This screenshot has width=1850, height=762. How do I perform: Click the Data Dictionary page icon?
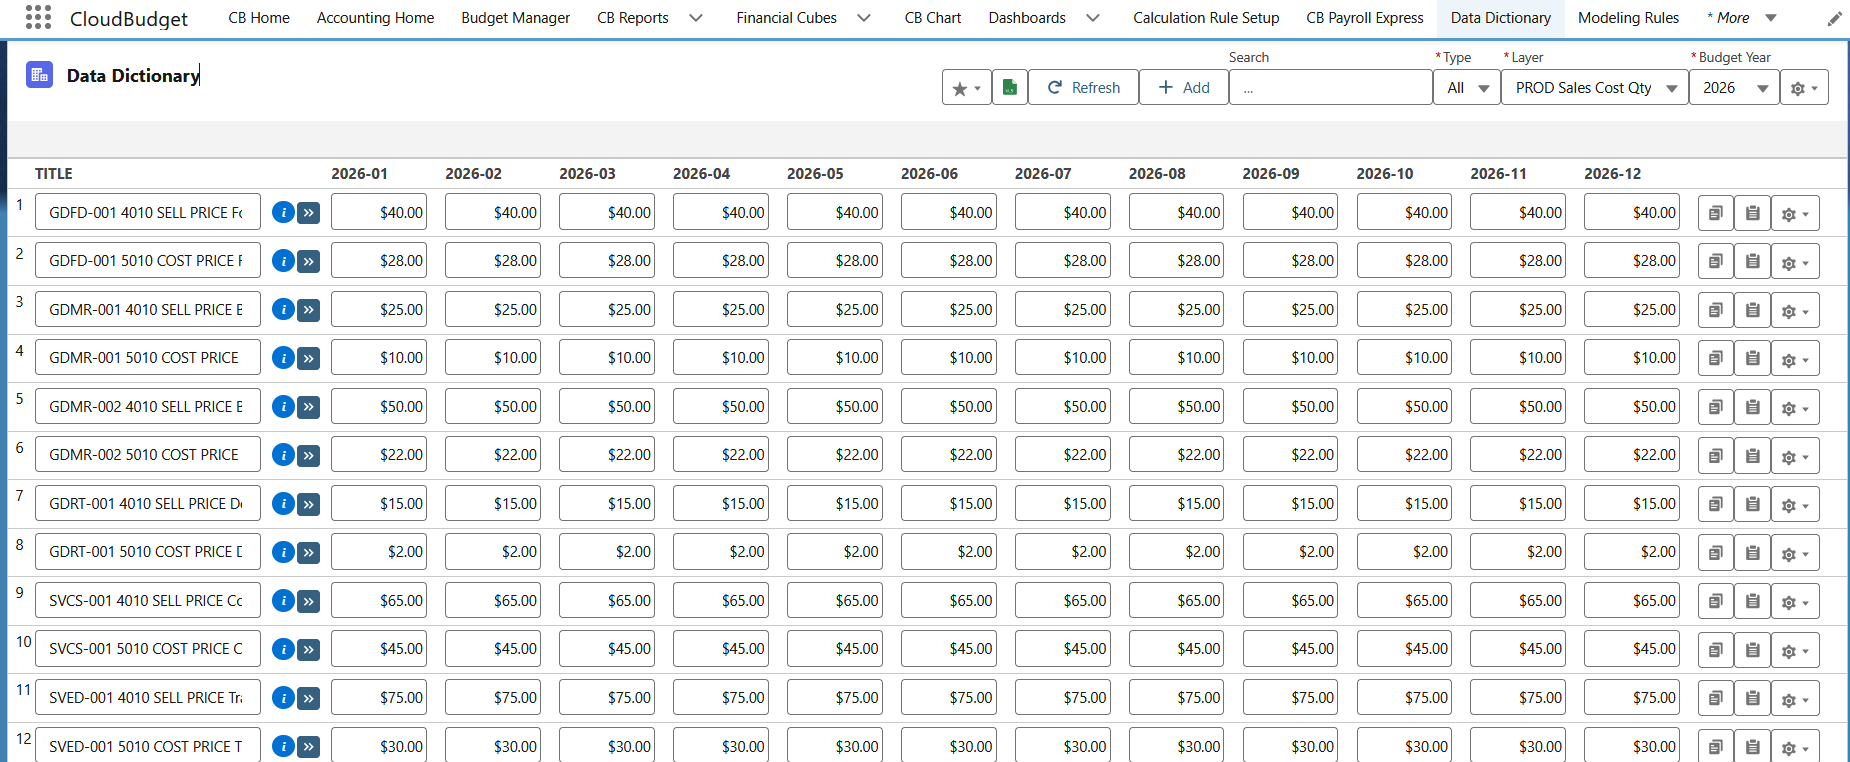pyautogui.click(x=39, y=75)
